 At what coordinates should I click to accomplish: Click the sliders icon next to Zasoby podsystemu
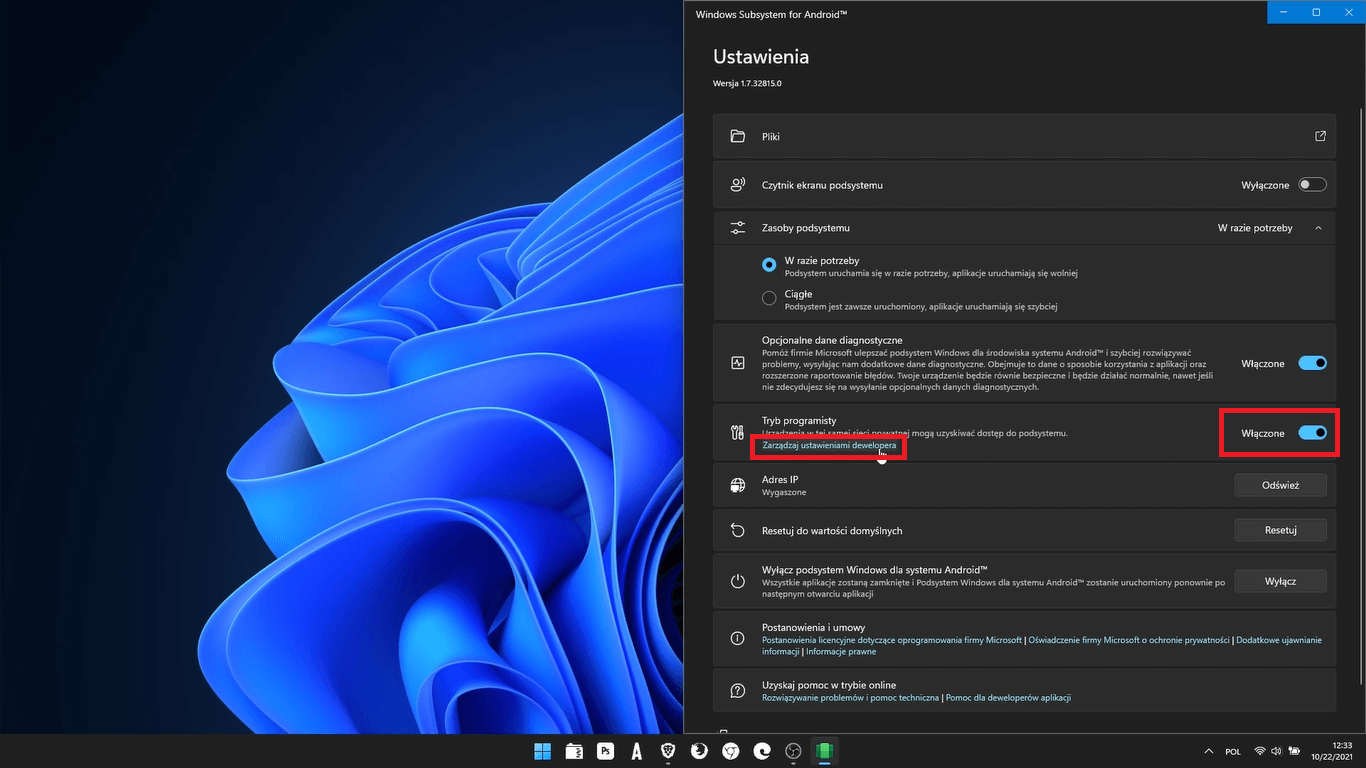pyautogui.click(x=738, y=228)
